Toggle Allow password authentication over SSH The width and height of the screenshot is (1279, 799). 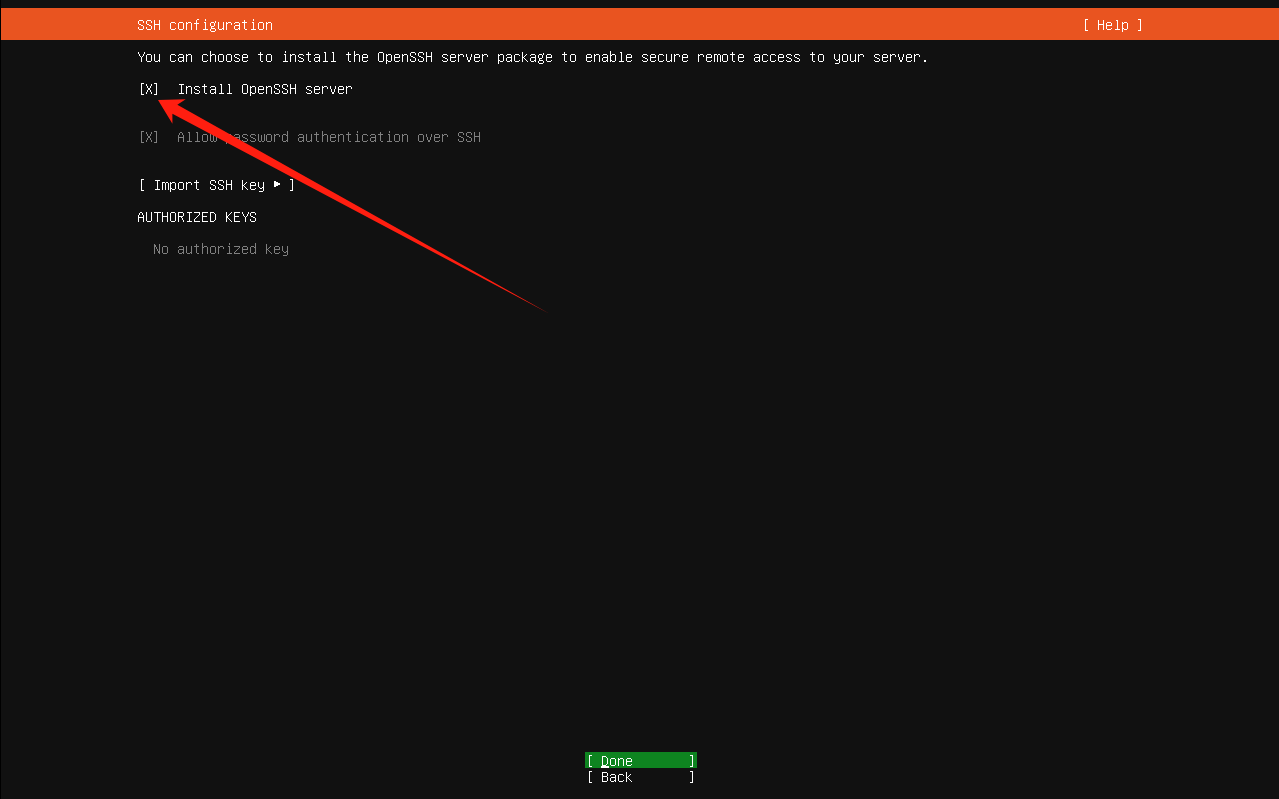coord(147,137)
